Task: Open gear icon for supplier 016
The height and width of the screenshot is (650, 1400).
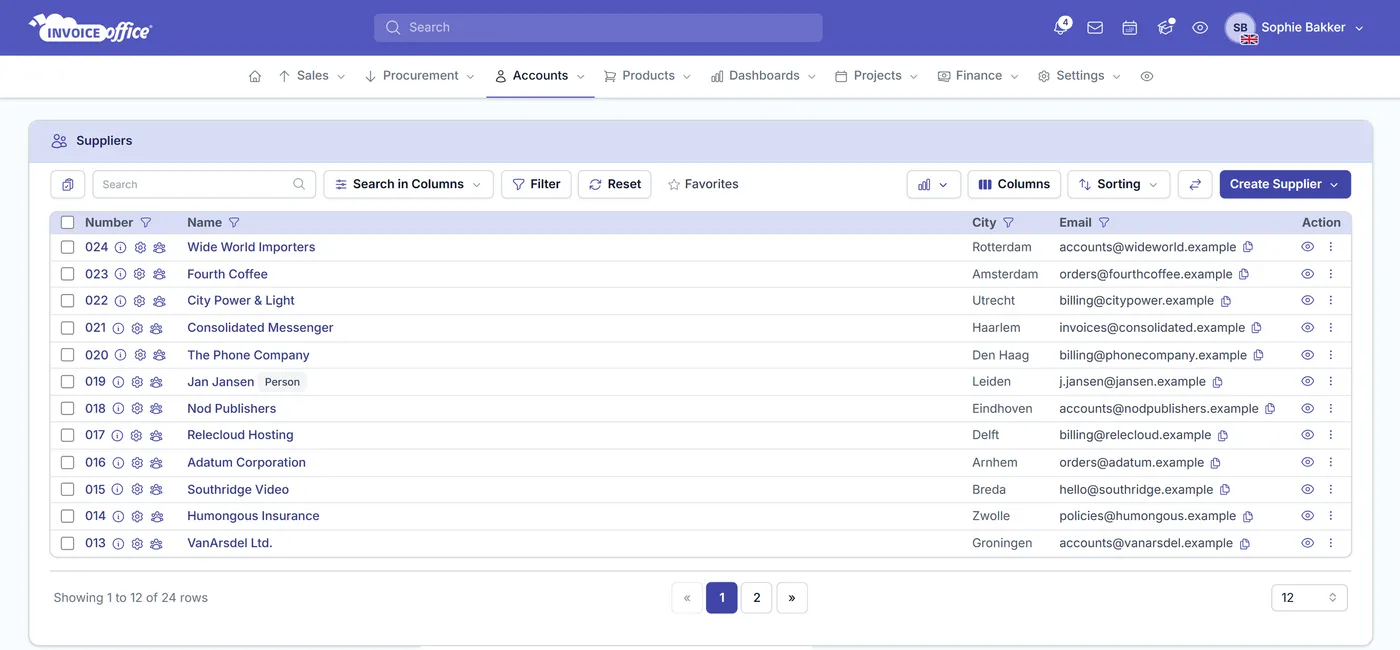Action: (x=137, y=463)
